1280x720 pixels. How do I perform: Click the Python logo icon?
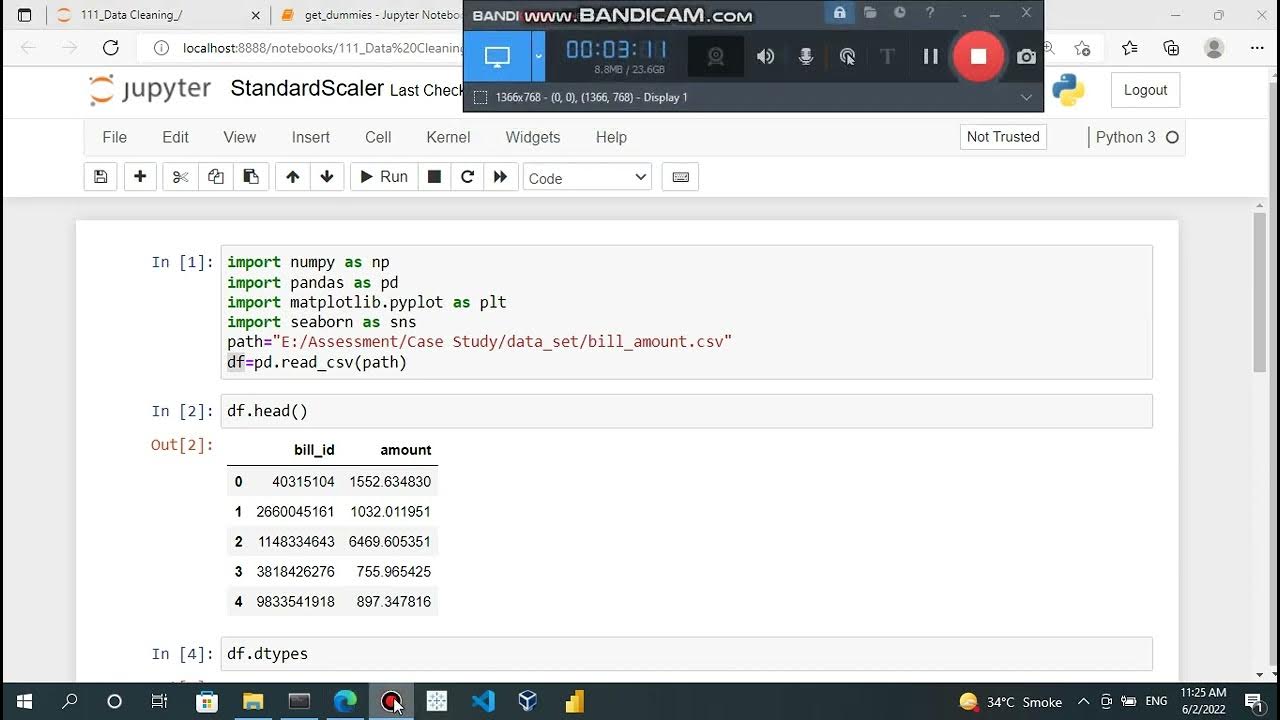coord(1068,90)
